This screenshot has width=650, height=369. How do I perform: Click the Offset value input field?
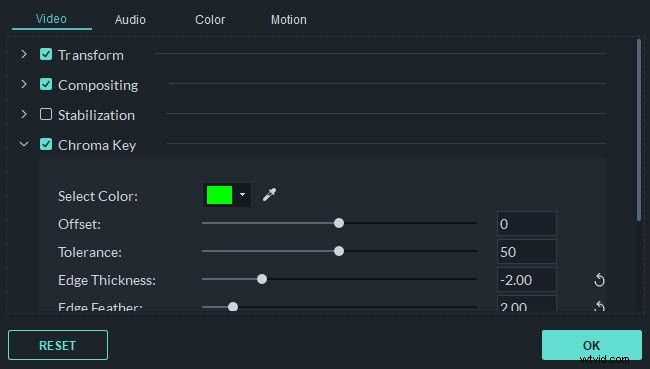pyautogui.click(x=526, y=224)
